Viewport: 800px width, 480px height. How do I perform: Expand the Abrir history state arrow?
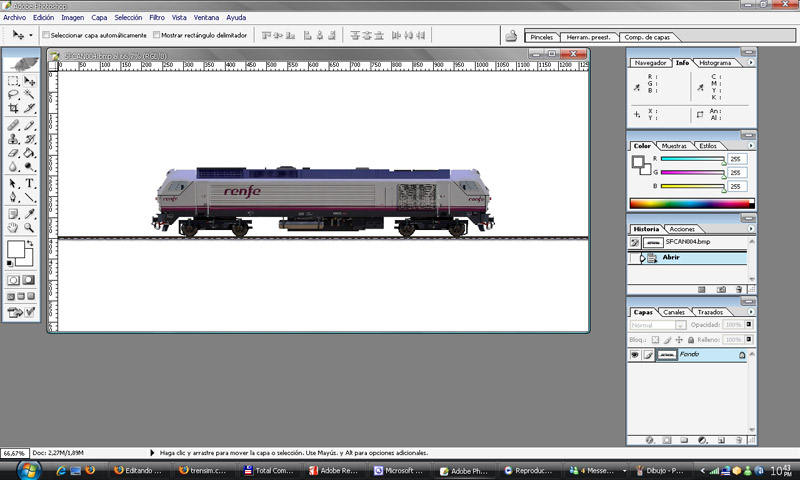tap(642, 258)
